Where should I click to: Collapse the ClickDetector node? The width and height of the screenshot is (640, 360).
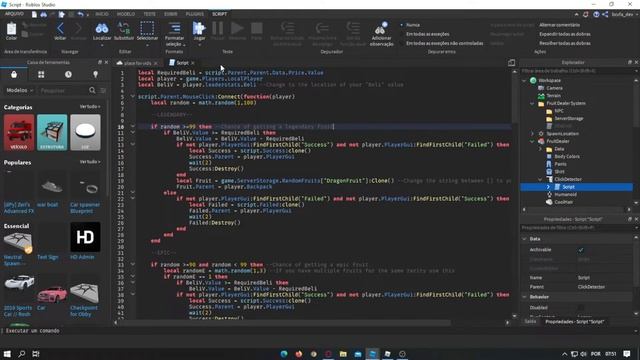[540, 179]
